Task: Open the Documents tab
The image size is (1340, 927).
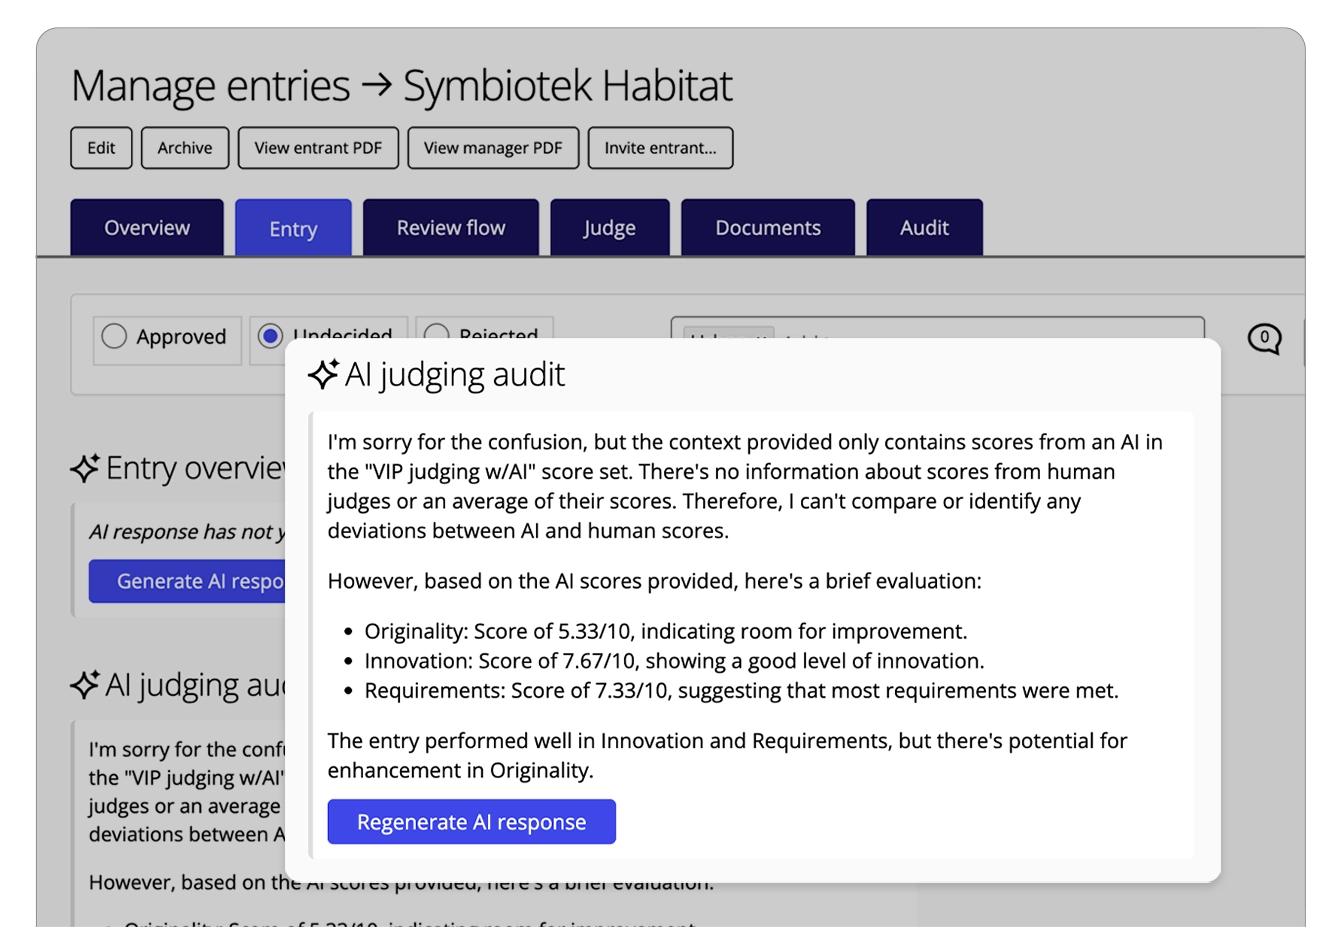Action: coord(768,227)
